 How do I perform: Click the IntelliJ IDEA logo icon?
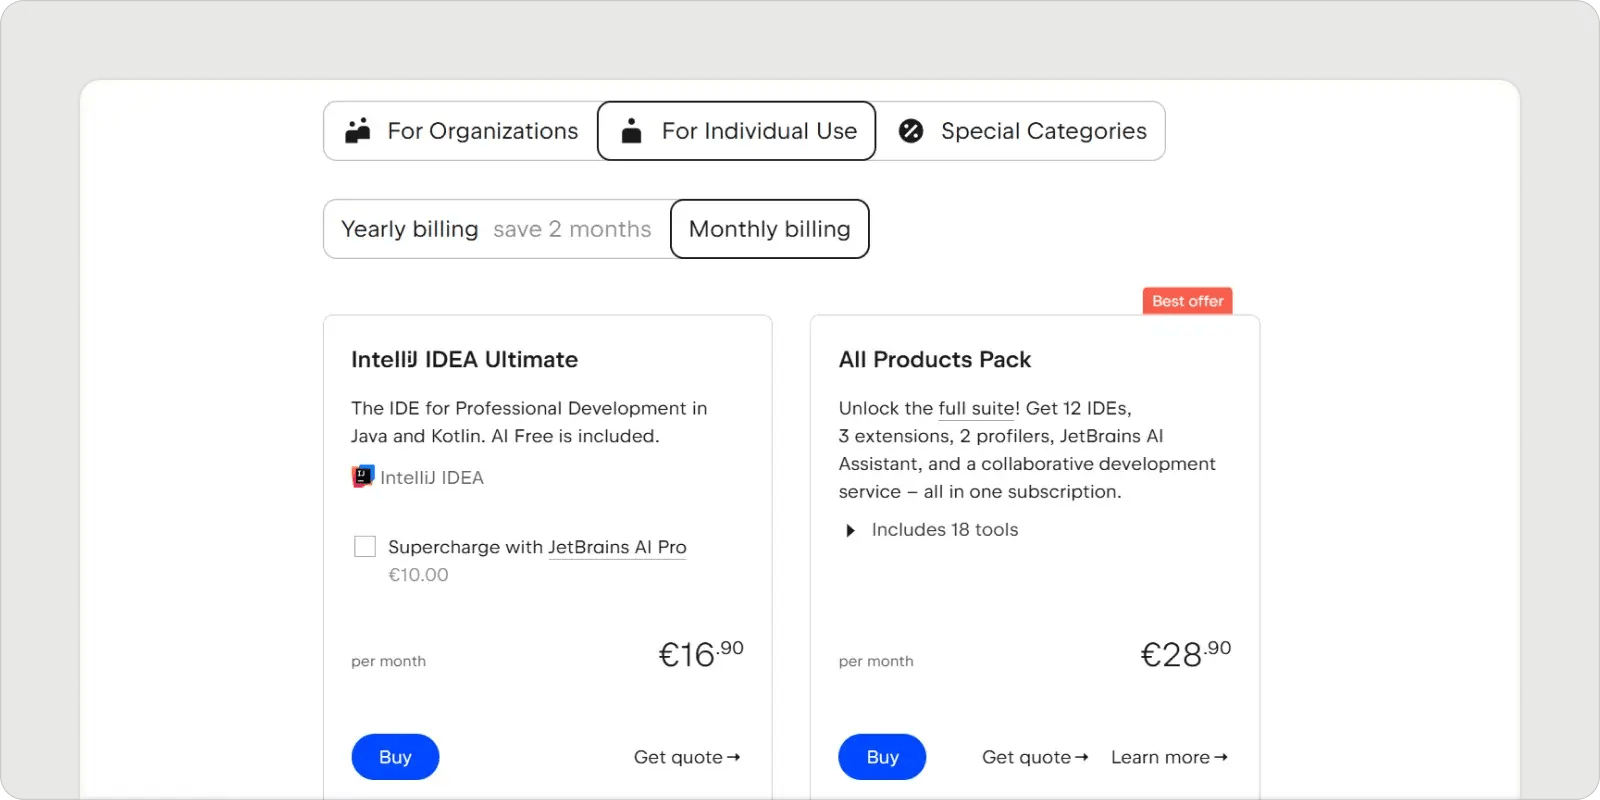coord(363,477)
